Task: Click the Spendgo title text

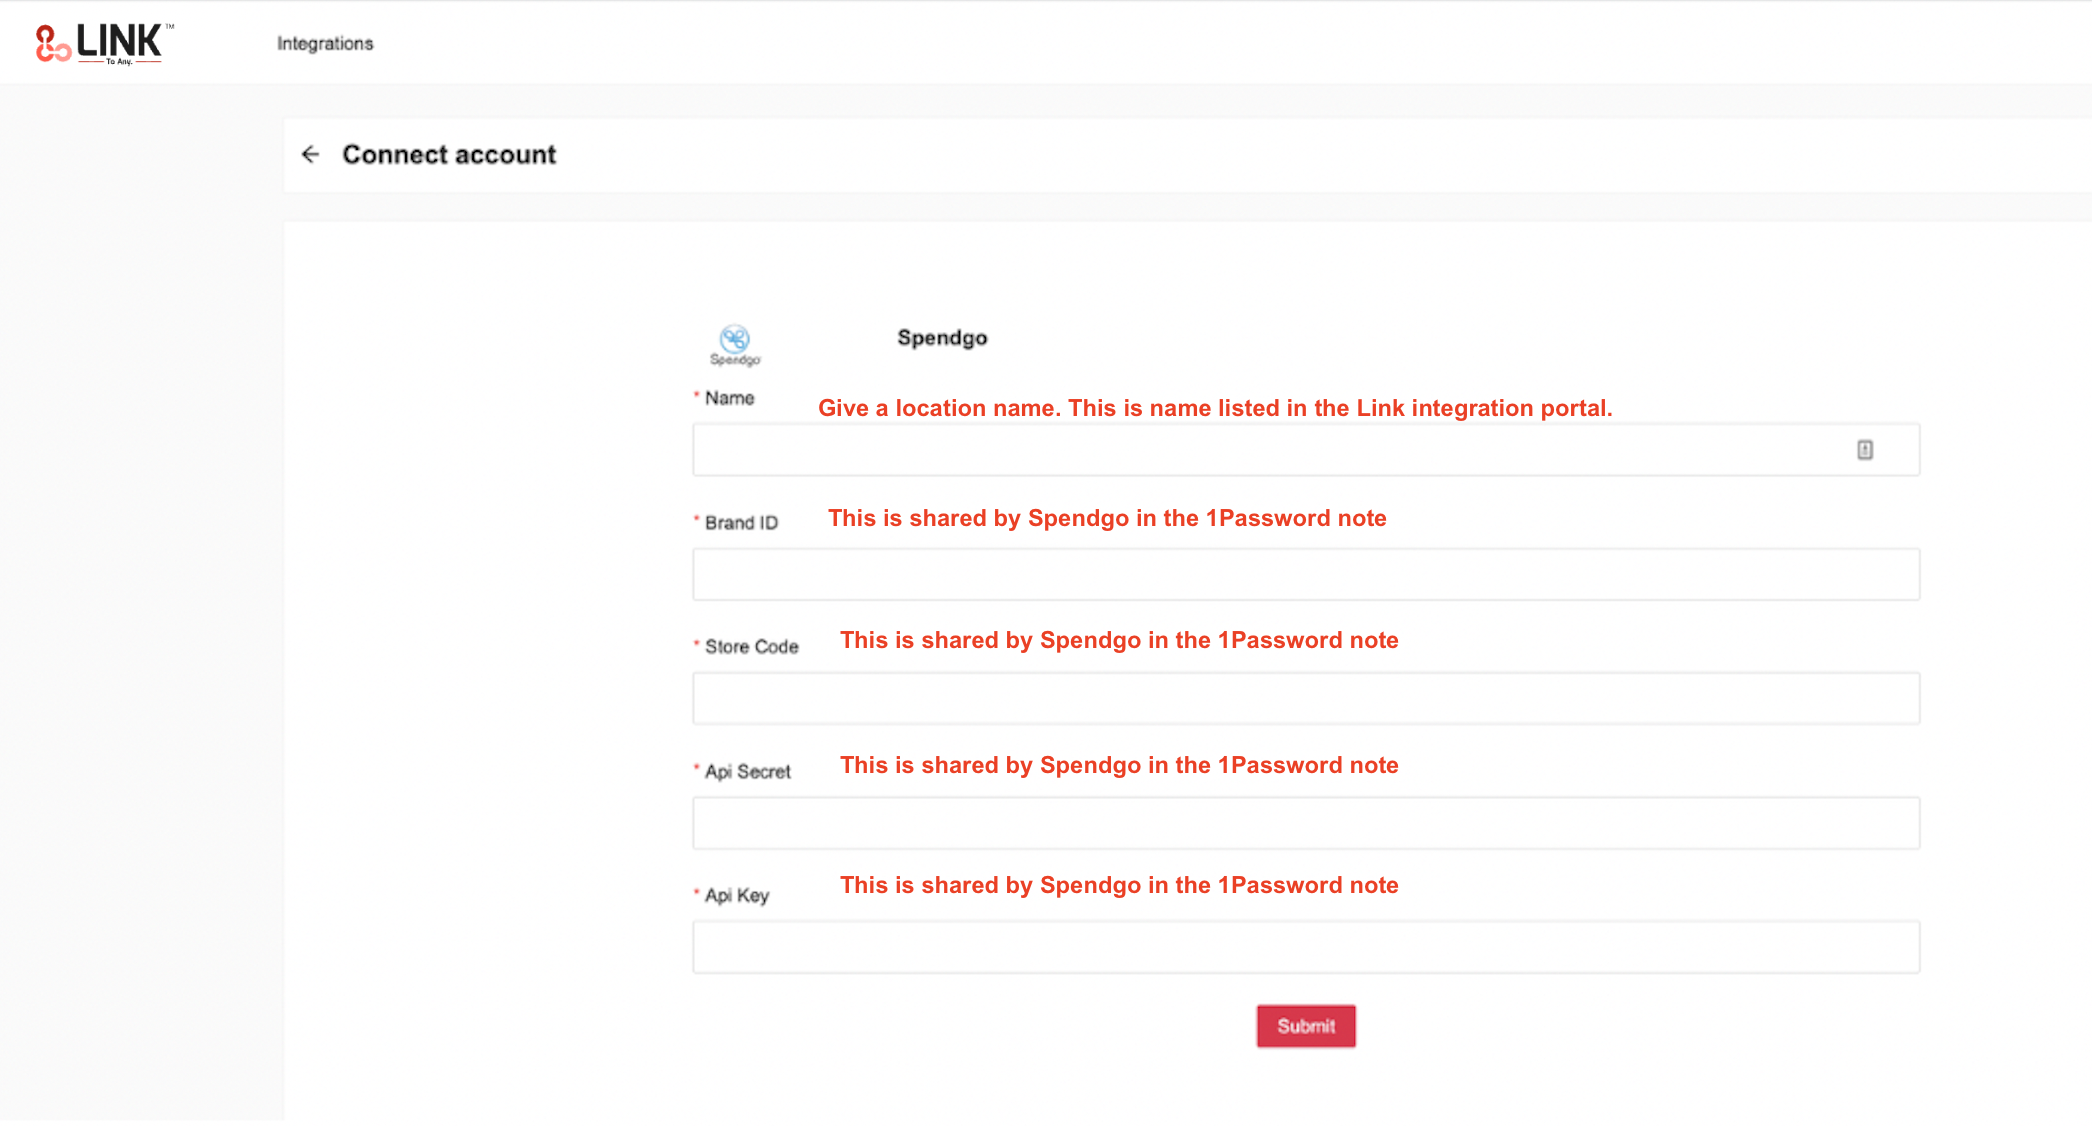Action: tap(942, 338)
